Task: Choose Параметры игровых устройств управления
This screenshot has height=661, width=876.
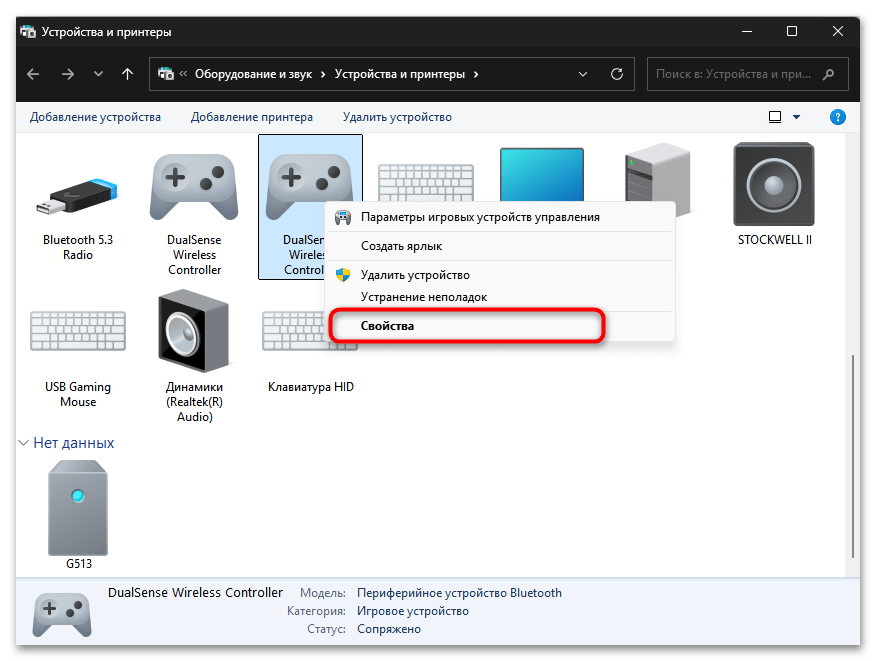Action: point(500,217)
